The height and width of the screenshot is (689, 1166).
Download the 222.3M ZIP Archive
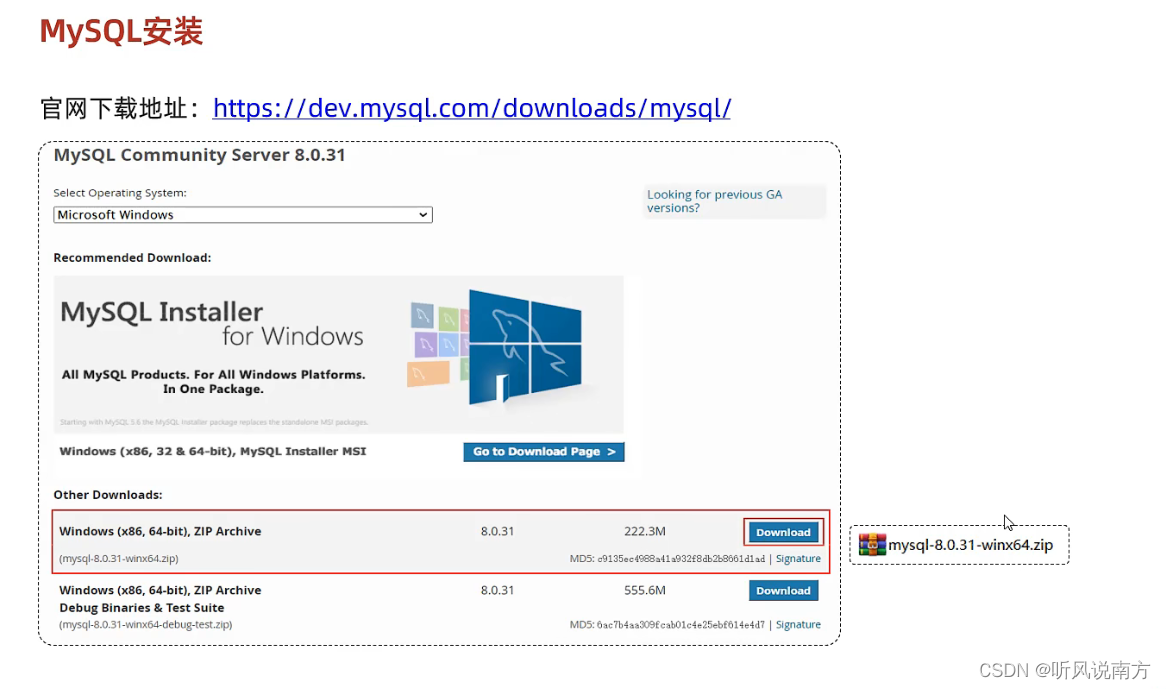click(x=783, y=532)
